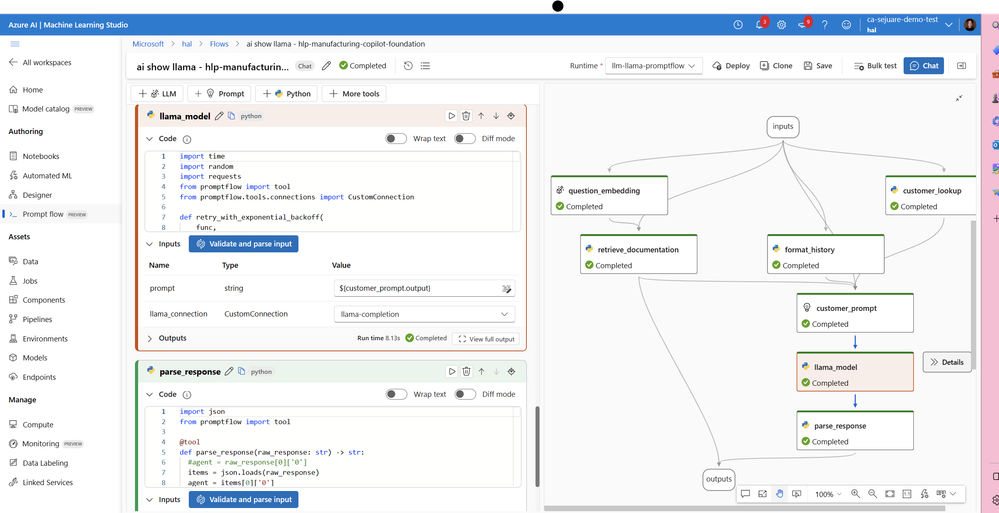Add a Python node
This screenshot has width=999, height=513.
pos(285,94)
